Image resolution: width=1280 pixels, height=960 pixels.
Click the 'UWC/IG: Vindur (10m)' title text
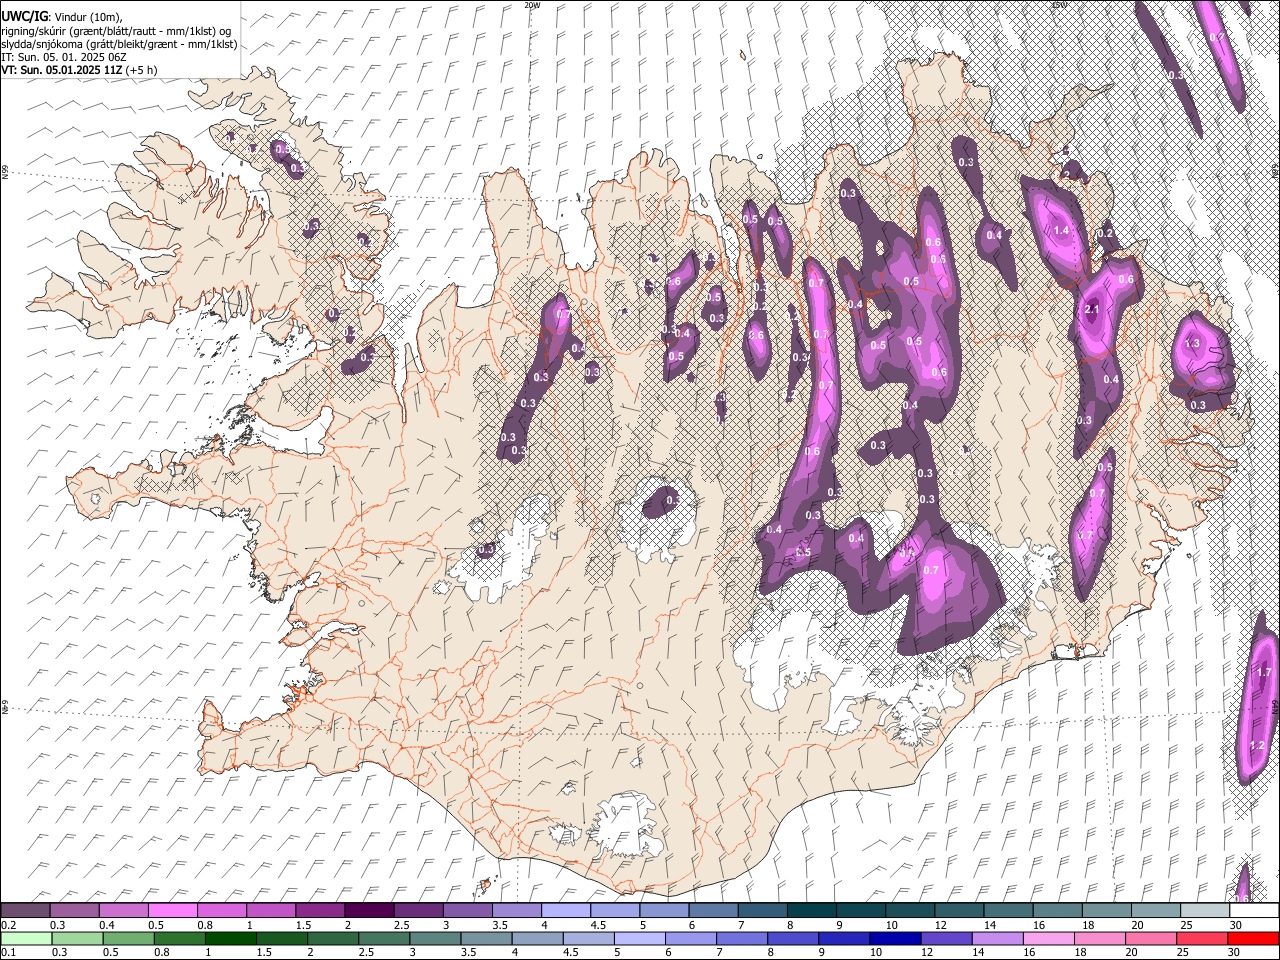61,17
